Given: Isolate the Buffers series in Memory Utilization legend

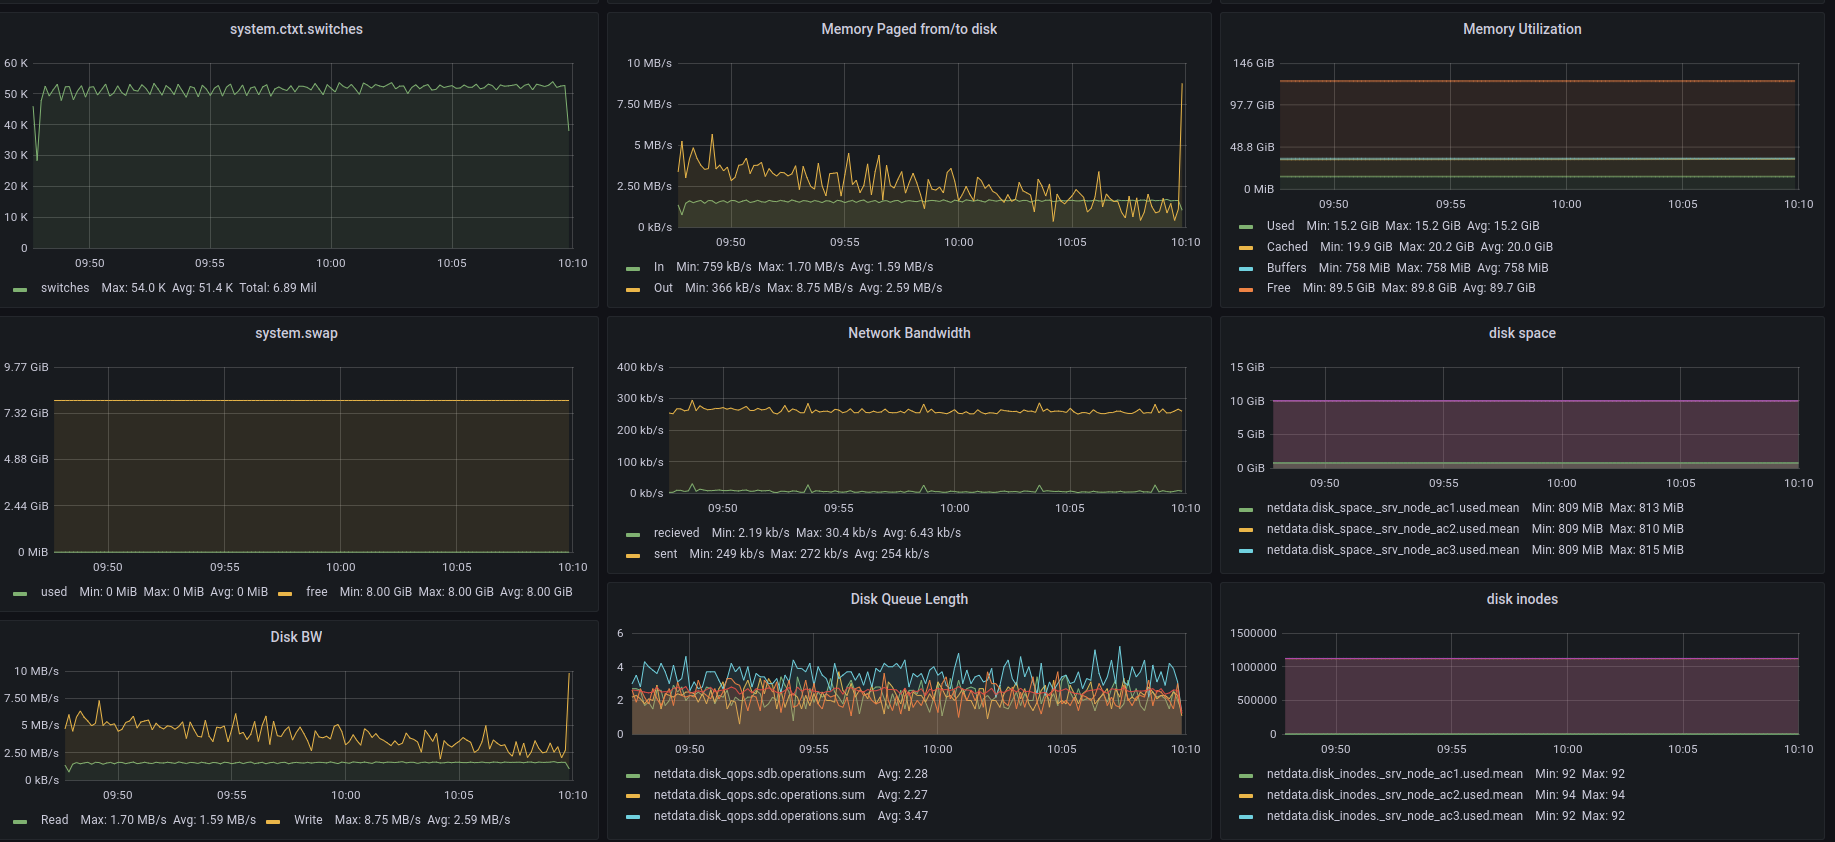Looking at the screenshot, I should tap(1286, 268).
